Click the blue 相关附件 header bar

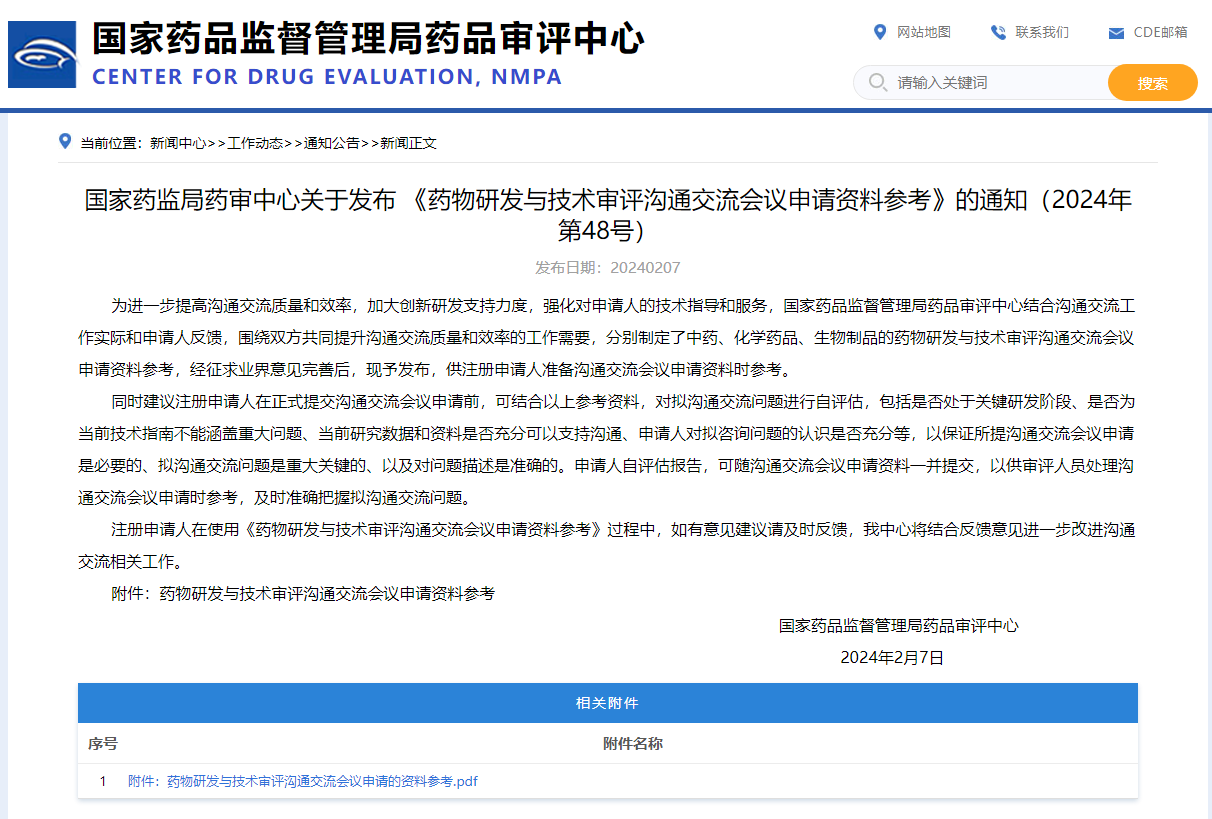click(x=607, y=703)
